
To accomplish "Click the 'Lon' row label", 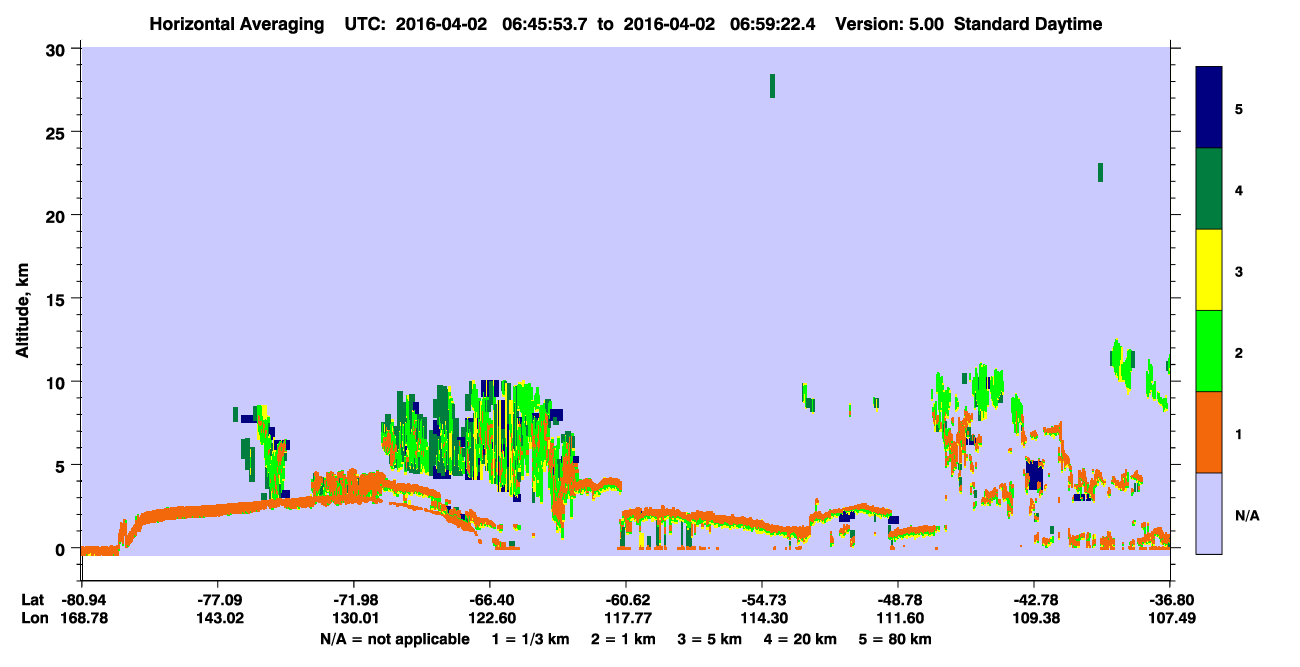I will pos(33,618).
